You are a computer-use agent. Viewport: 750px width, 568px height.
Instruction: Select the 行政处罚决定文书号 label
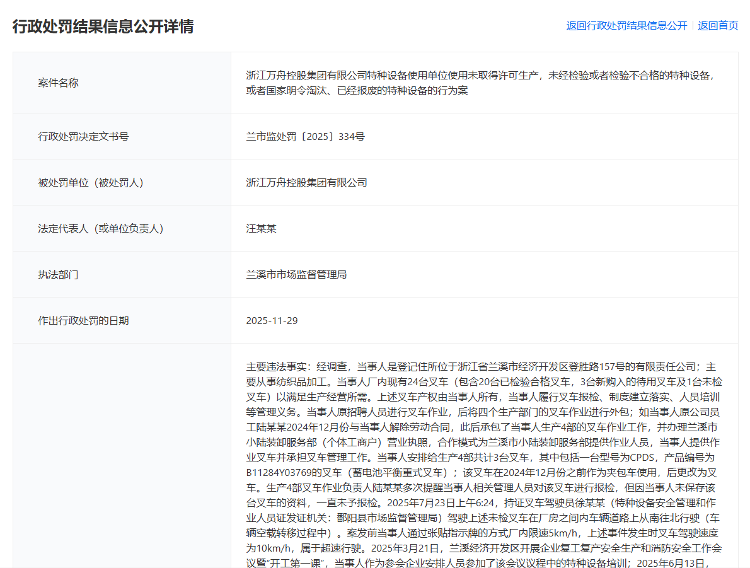[83, 136]
